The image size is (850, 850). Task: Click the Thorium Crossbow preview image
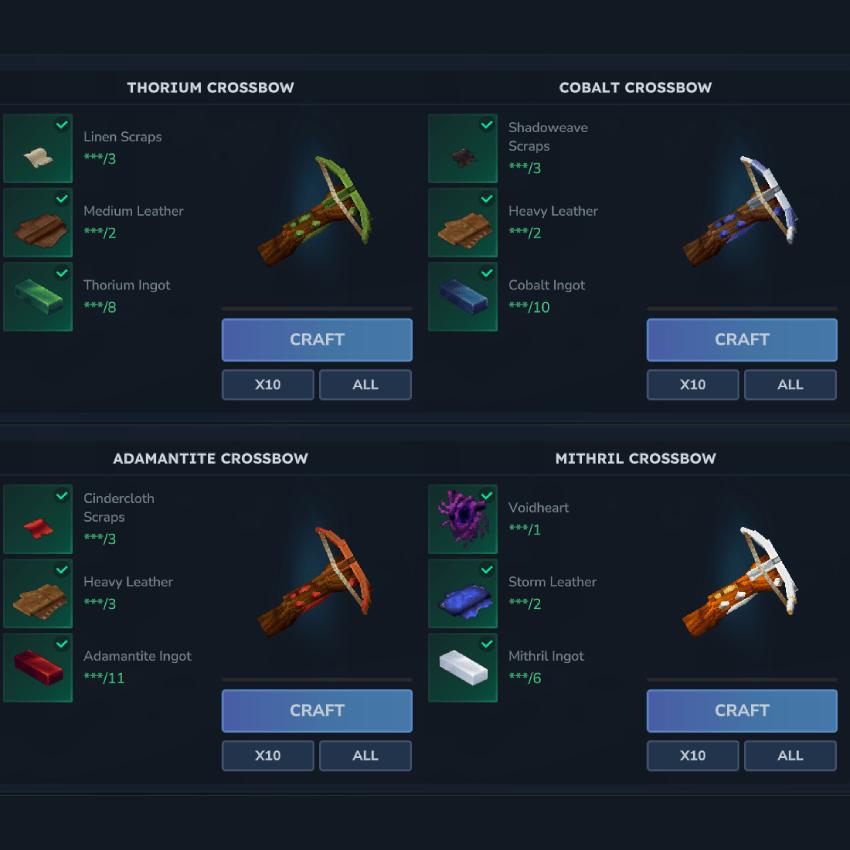click(315, 211)
